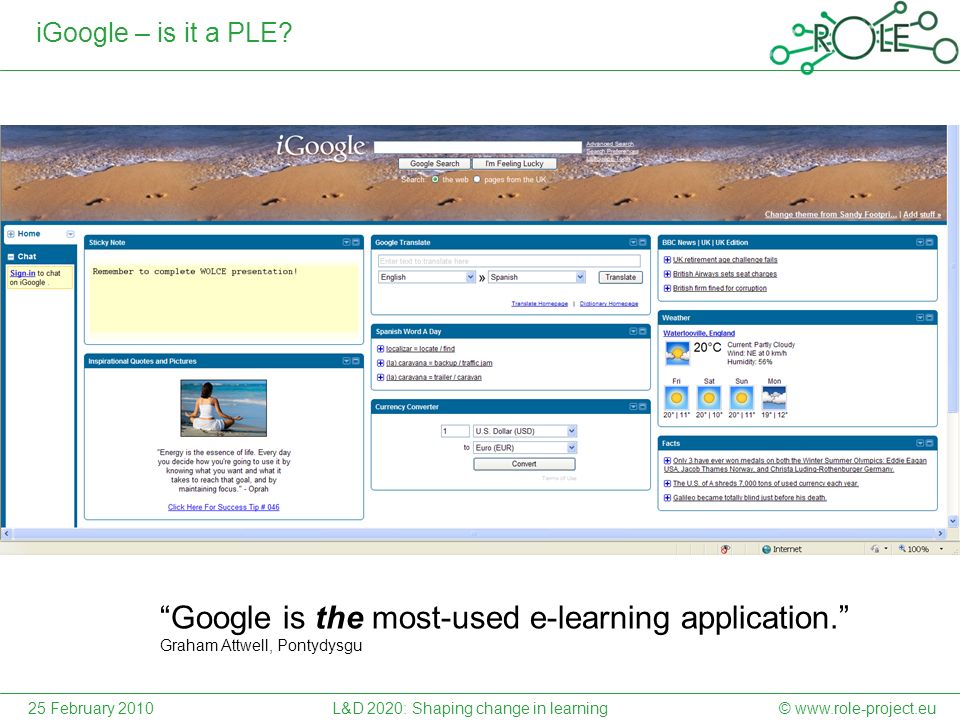Image resolution: width=960 pixels, height=720 pixels.
Task: Click the Convert button
Action: [524, 464]
